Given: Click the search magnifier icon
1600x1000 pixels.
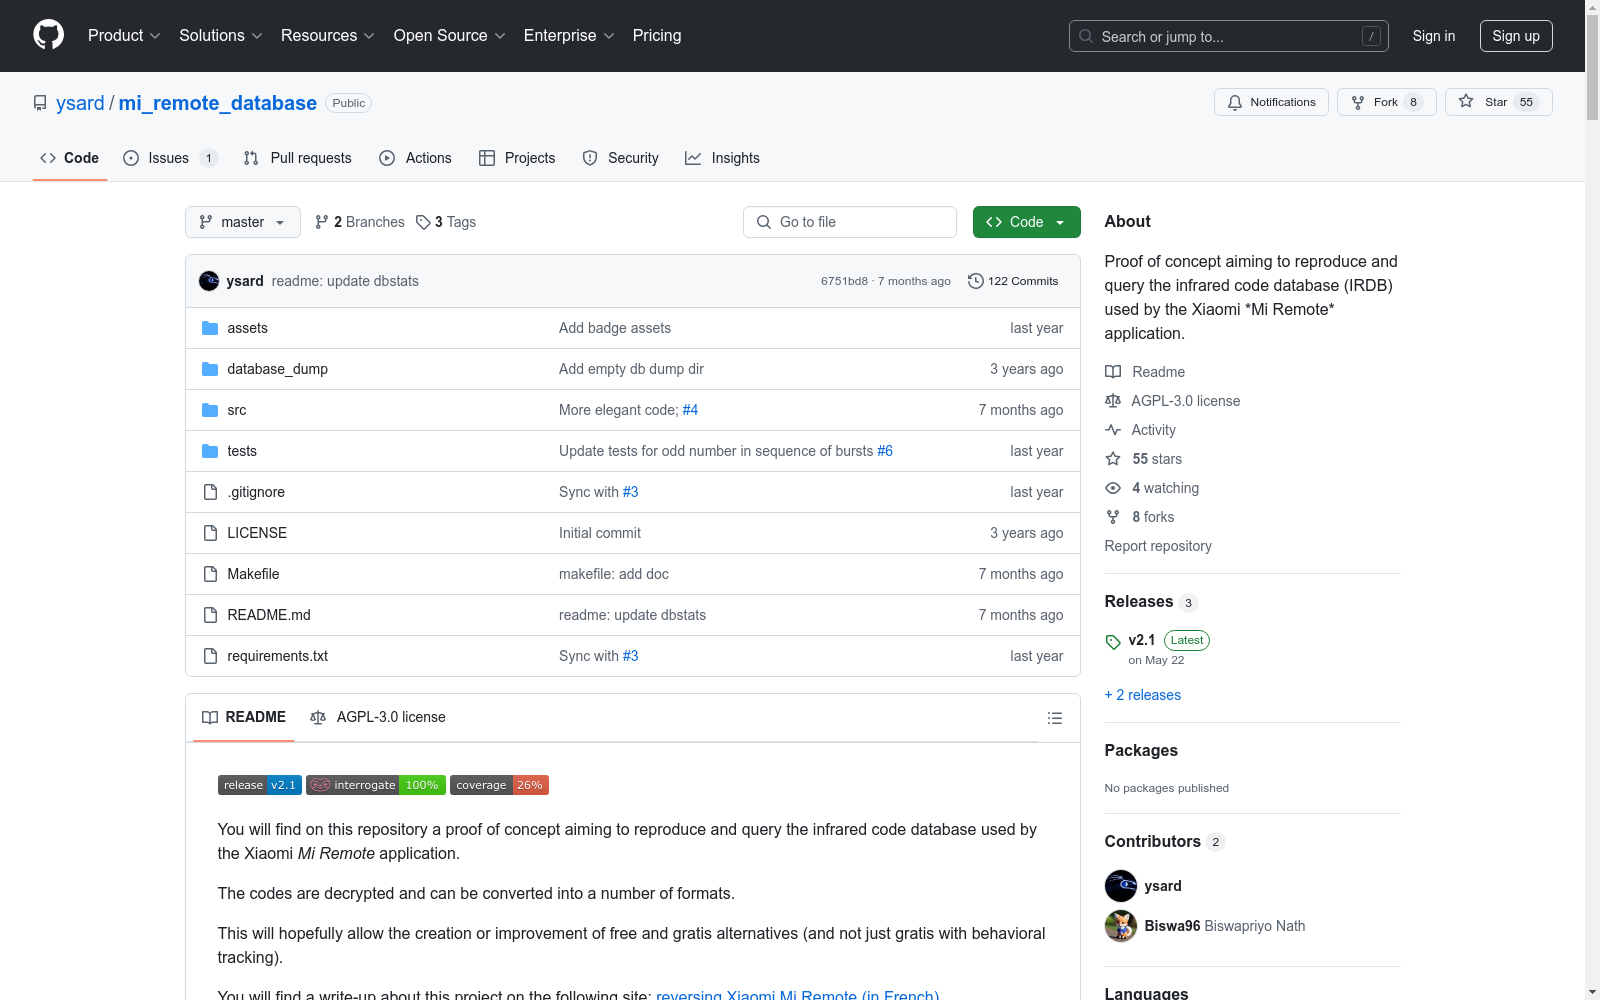Looking at the screenshot, I should [1086, 36].
